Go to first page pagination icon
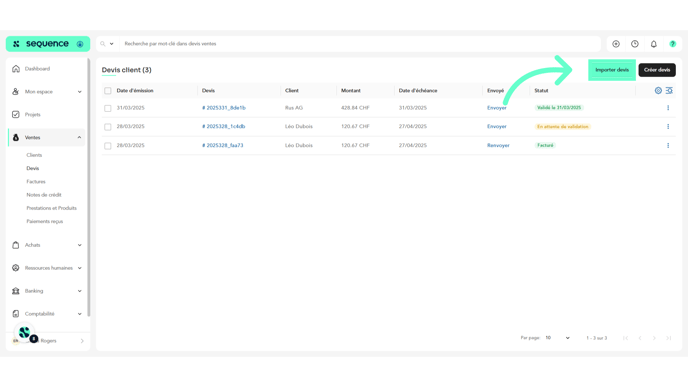The height and width of the screenshot is (387, 688). pos(626,338)
